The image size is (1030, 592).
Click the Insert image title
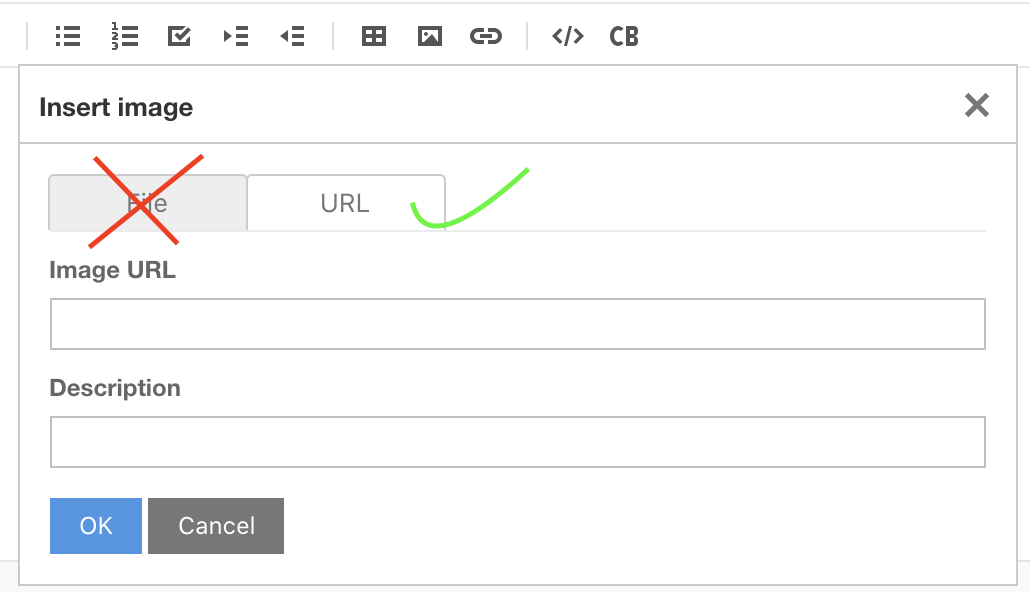115,107
